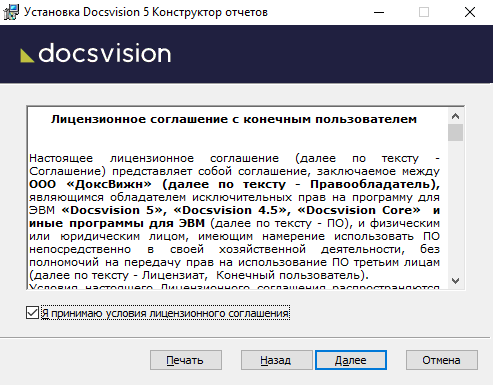This screenshot has width=493, height=385.
Task: Click the bold text ООО «ДоксВижн»
Action: click(x=90, y=184)
